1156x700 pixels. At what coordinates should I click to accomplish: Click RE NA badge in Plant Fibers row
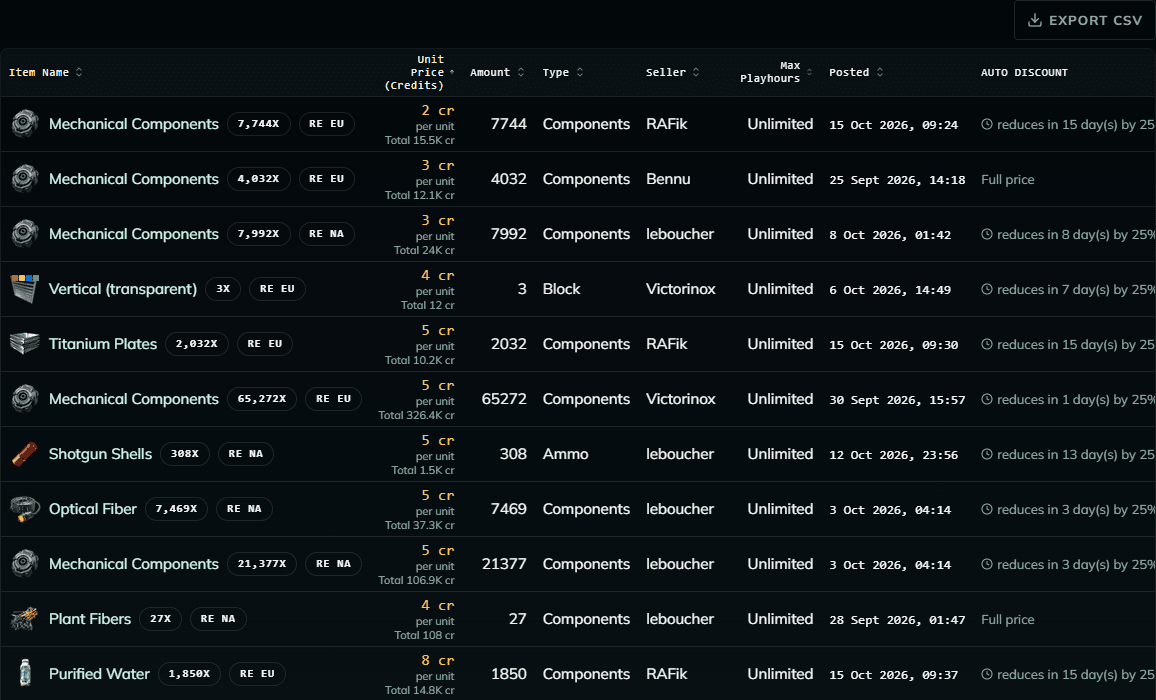(218, 619)
